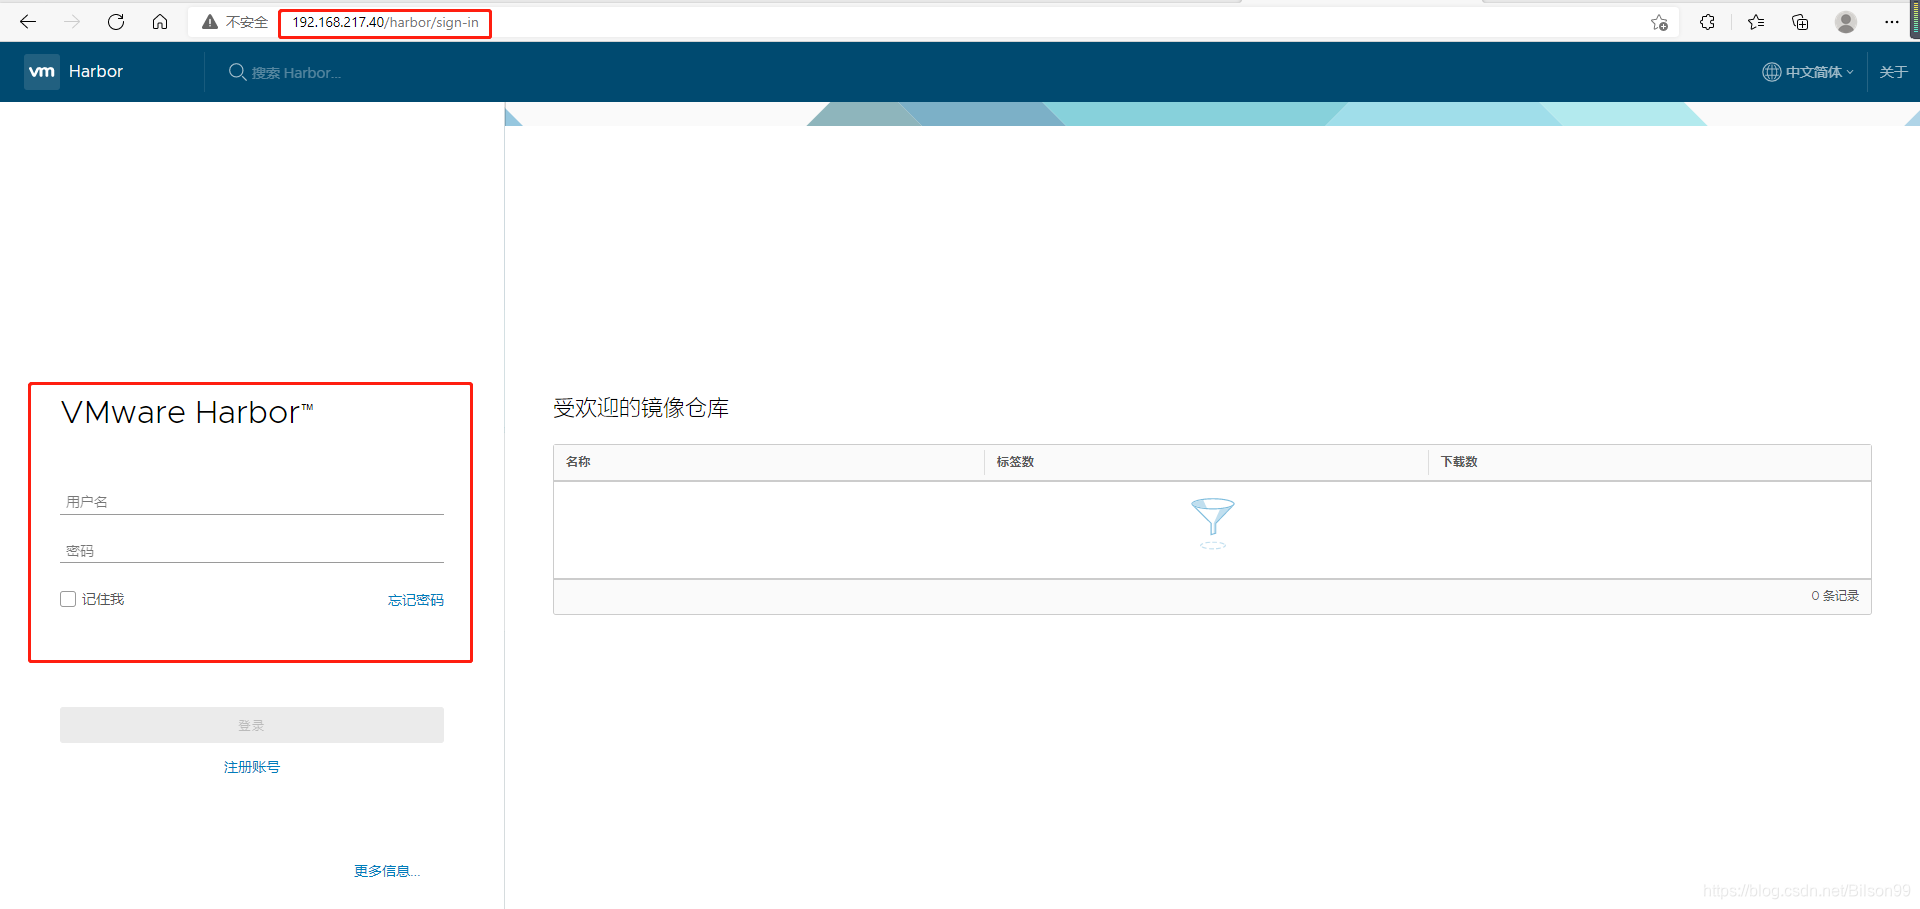Open the browser profile avatar

point(1846,22)
